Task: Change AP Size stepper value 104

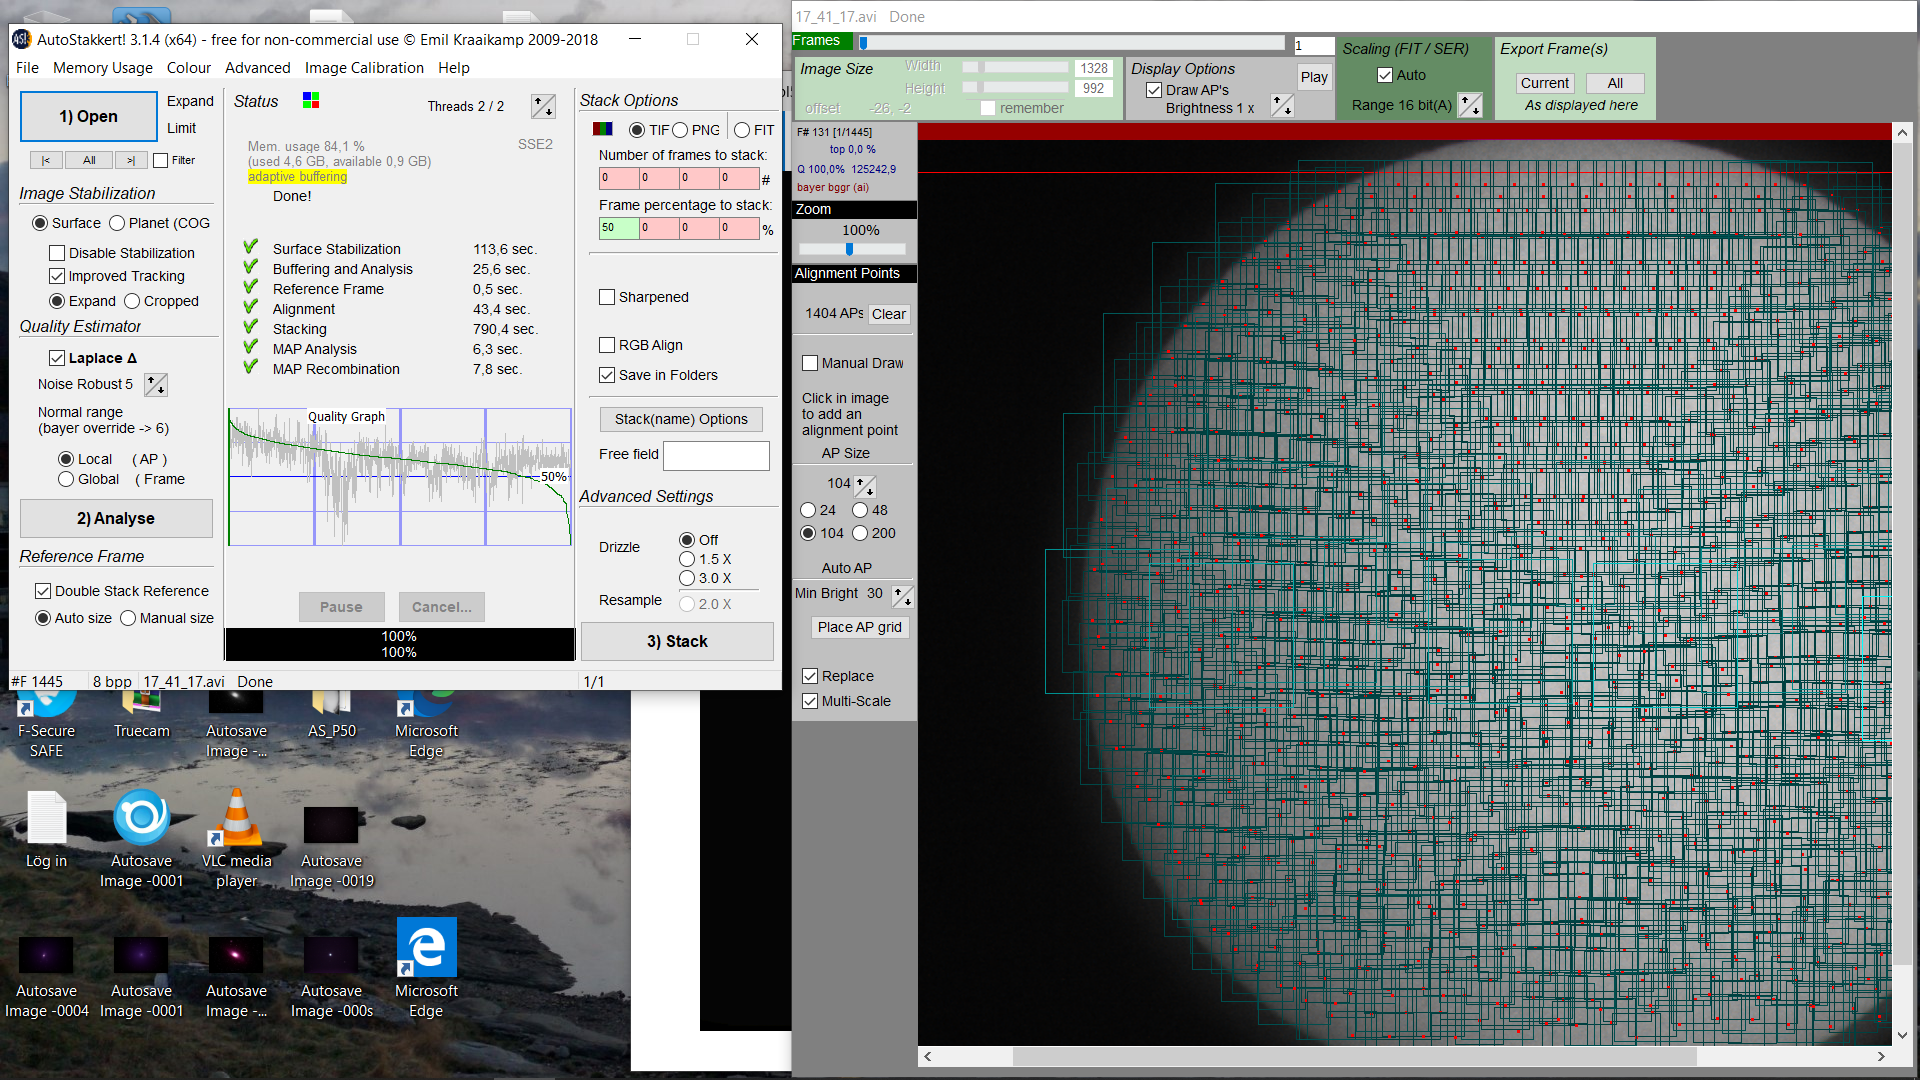Action: pyautogui.click(x=865, y=486)
